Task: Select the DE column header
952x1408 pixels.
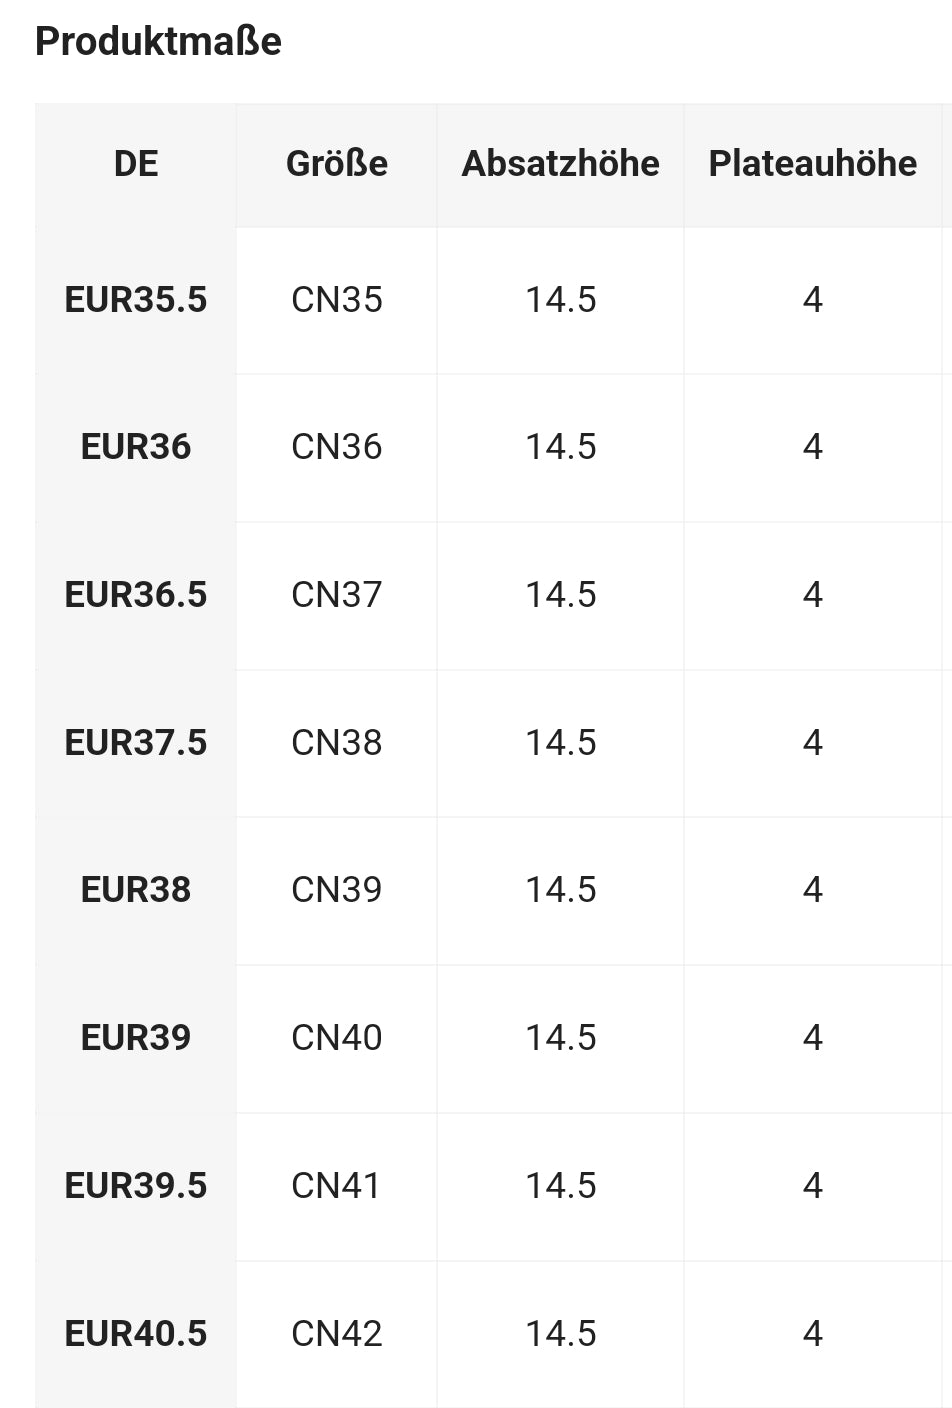Action: click(136, 164)
